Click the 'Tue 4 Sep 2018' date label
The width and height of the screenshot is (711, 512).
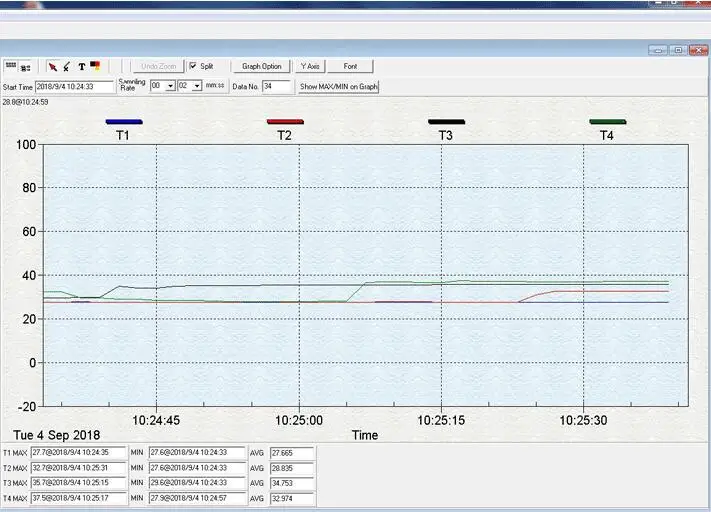tap(57, 435)
